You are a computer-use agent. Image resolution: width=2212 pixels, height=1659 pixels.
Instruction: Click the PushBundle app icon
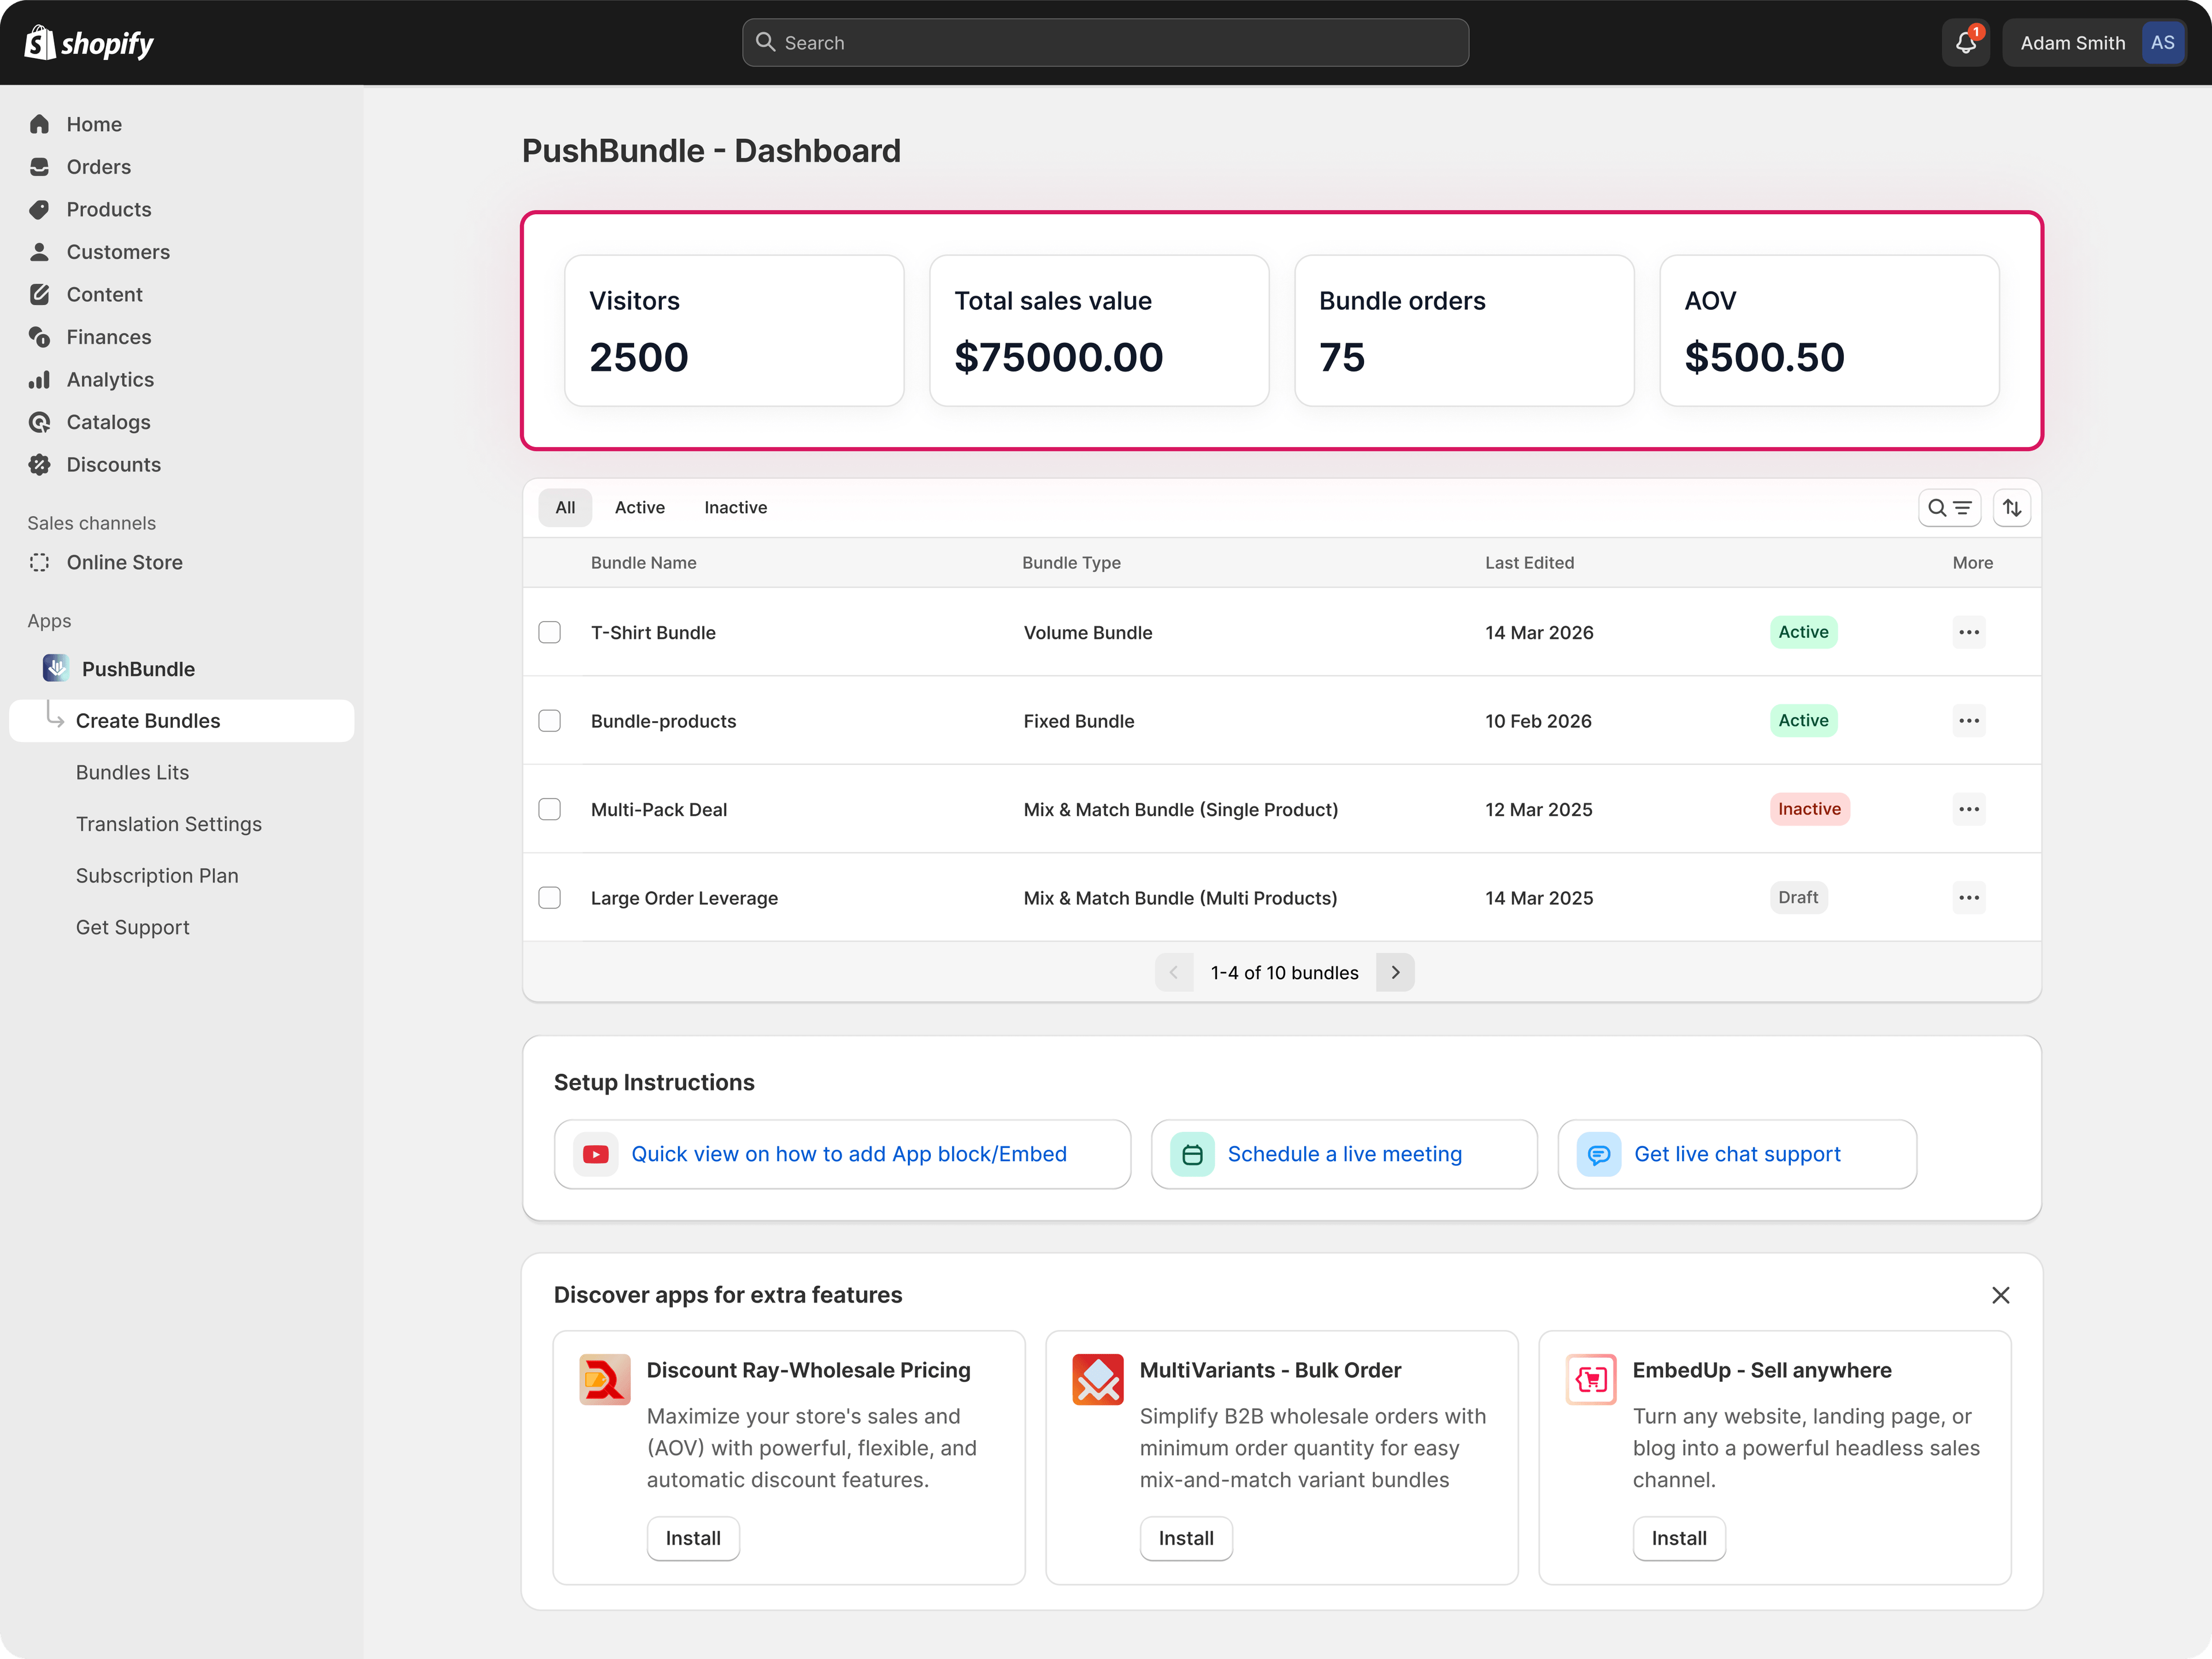[56, 668]
